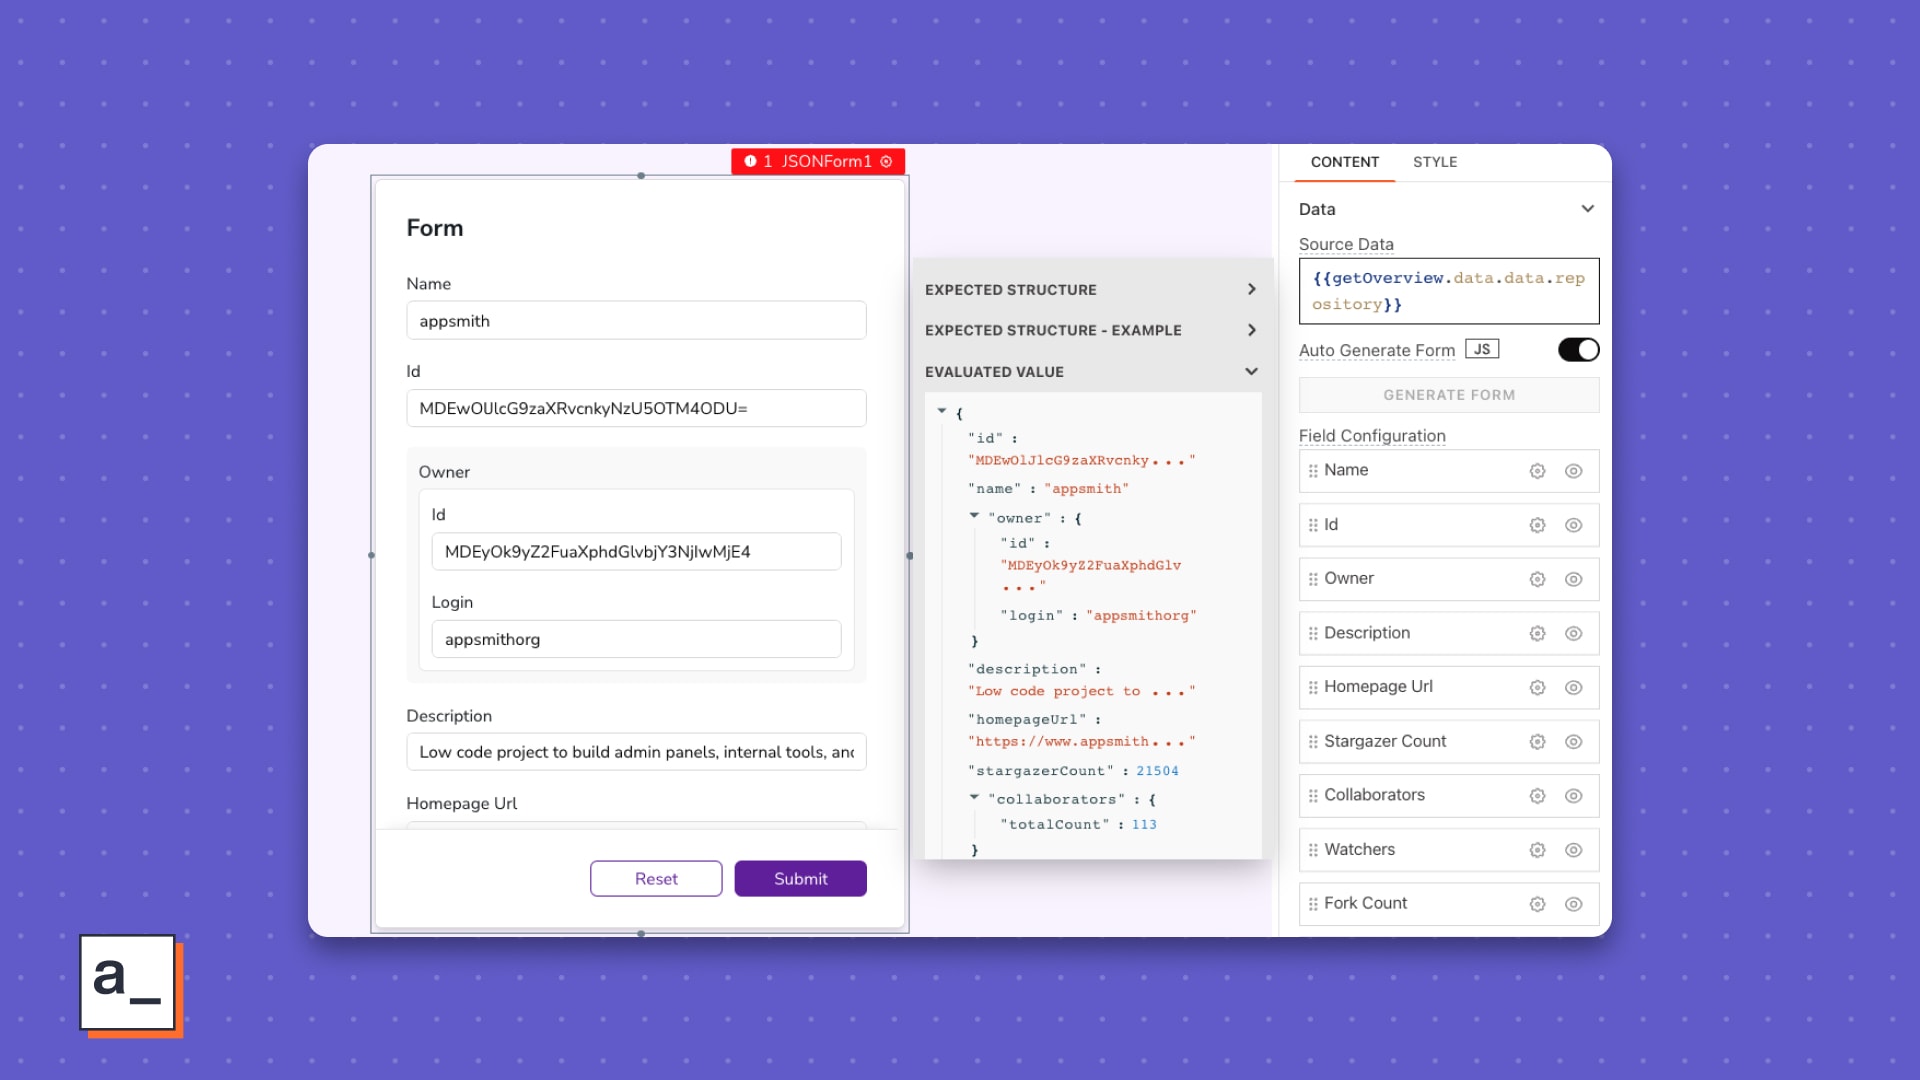1920x1080 pixels.
Task: Toggle visibility of Description field
Action: pyautogui.click(x=1573, y=633)
